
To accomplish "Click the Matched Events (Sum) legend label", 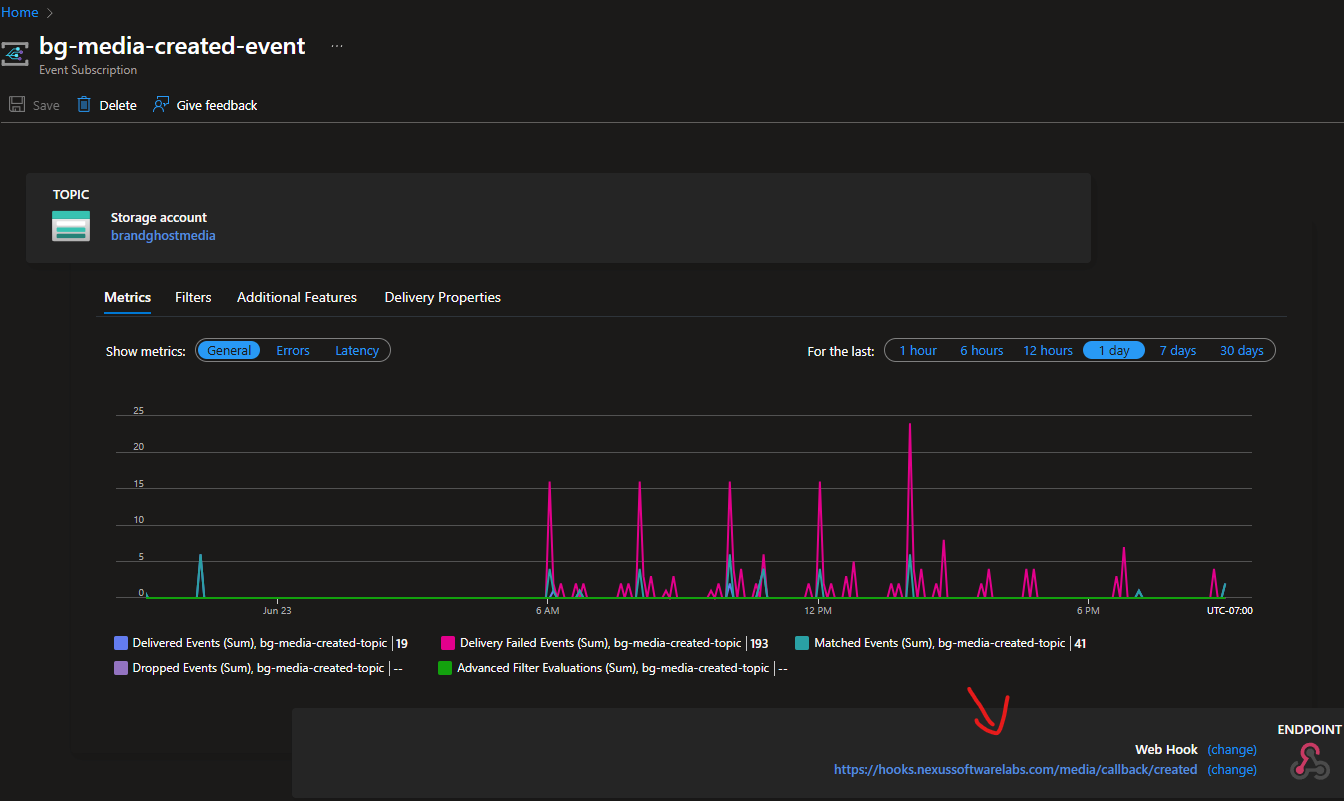I will pyautogui.click(x=940, y=644).
